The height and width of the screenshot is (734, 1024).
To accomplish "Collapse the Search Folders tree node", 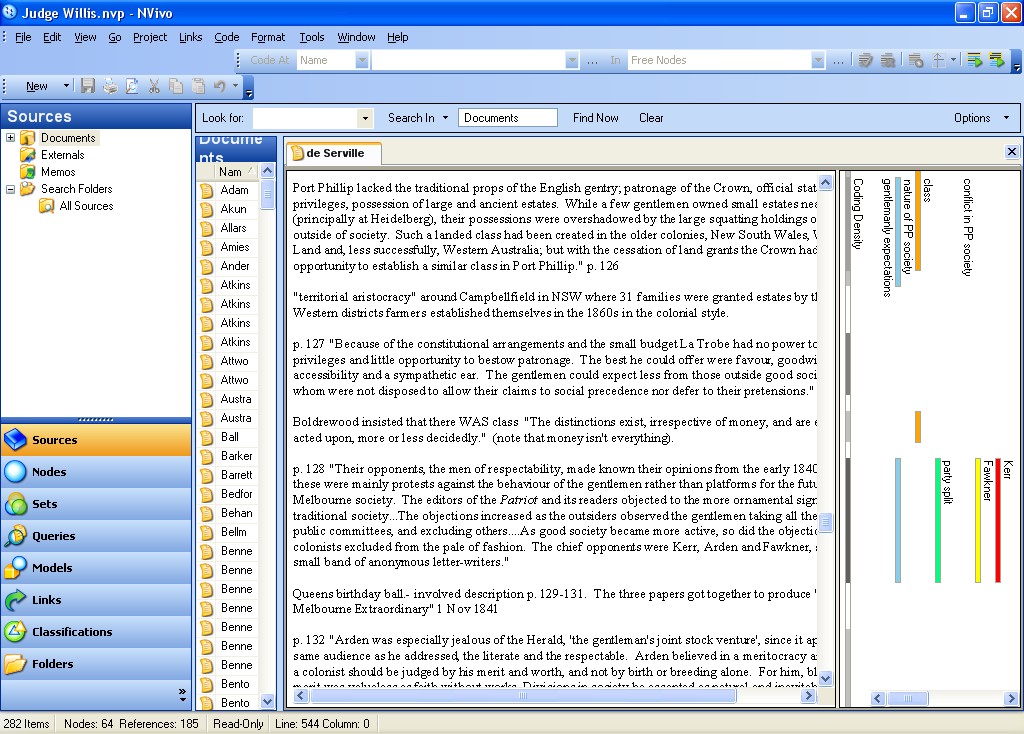I will [11, 189].
